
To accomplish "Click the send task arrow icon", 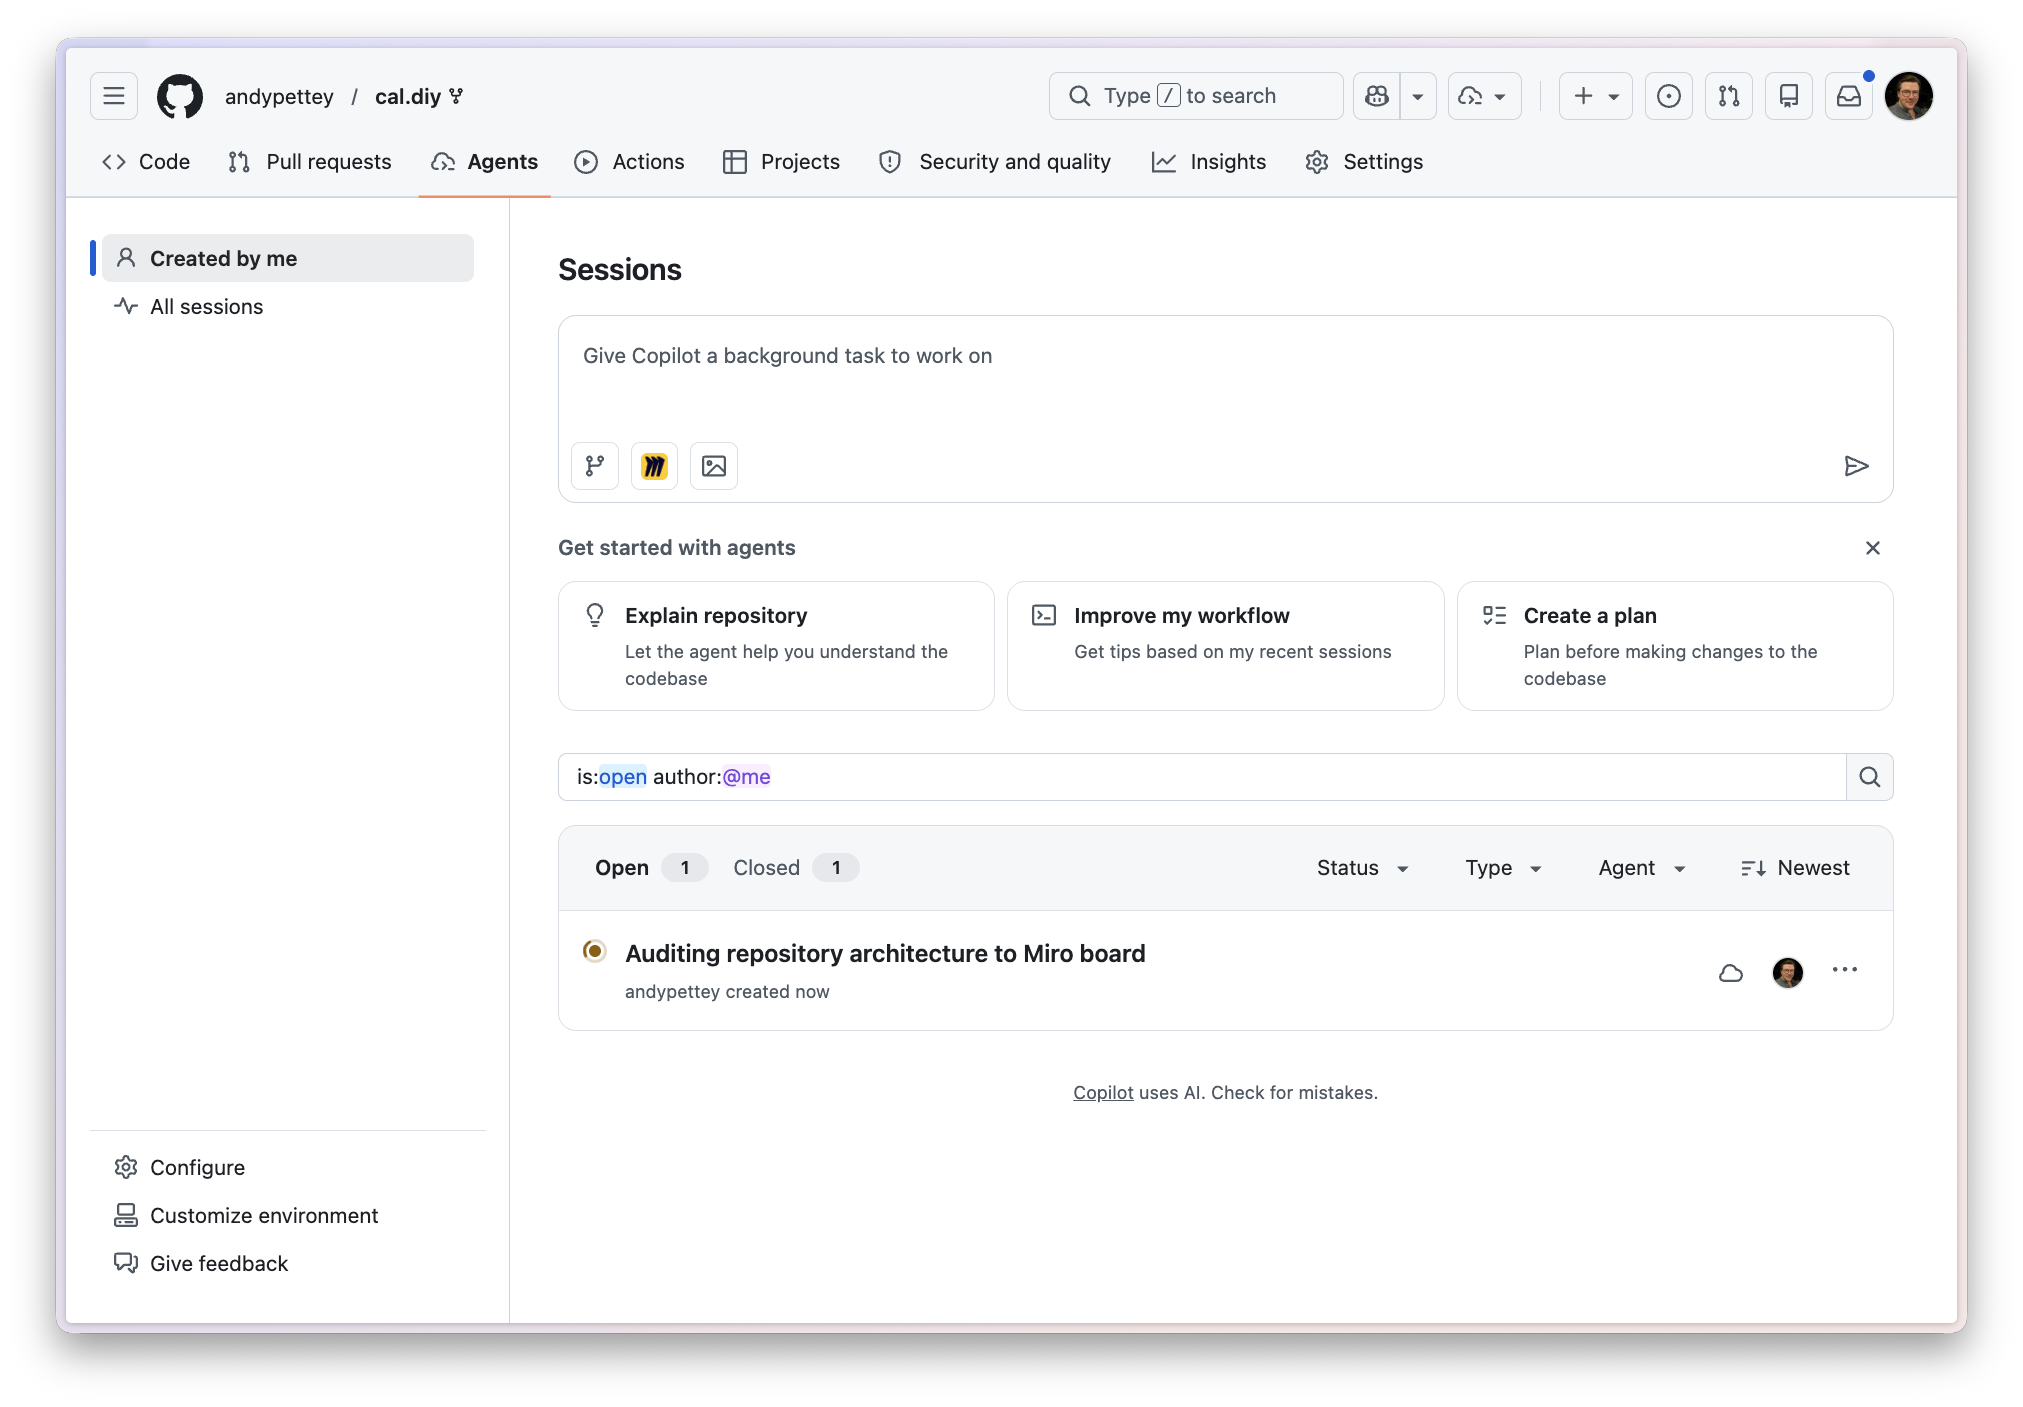I will point(1856,466).
